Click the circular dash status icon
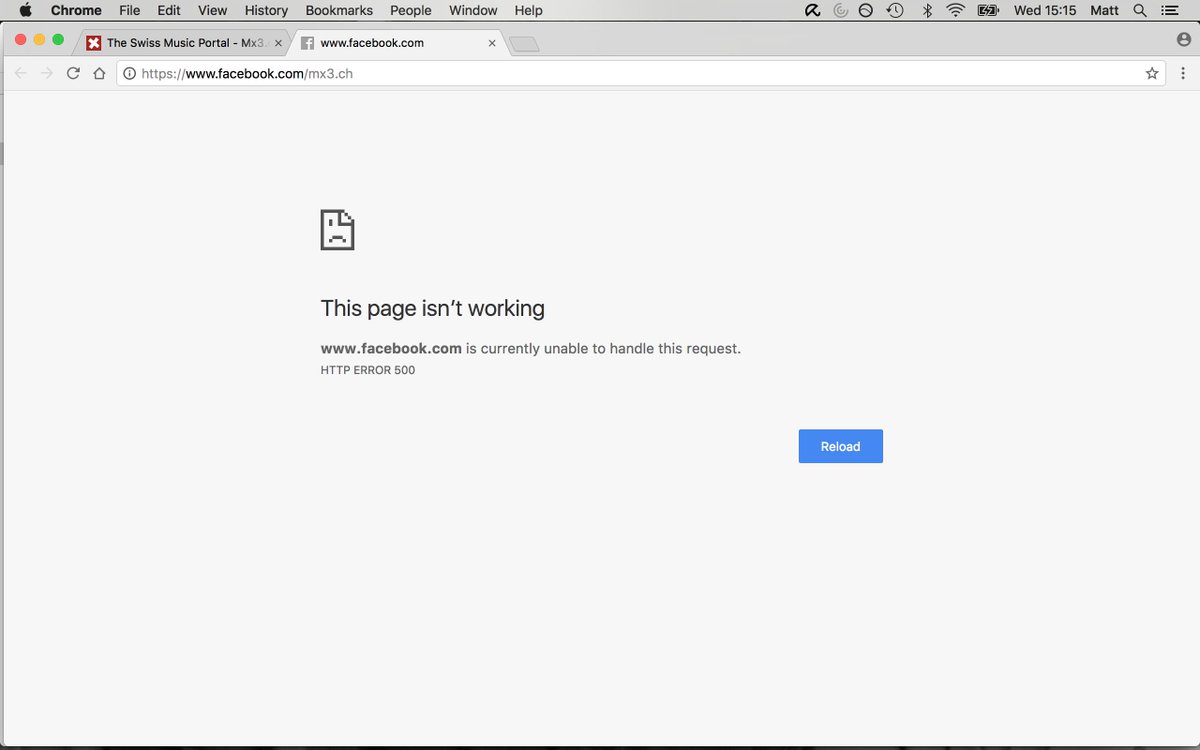1200x750 pixels. pyautogui.click(x=866, y=10)
